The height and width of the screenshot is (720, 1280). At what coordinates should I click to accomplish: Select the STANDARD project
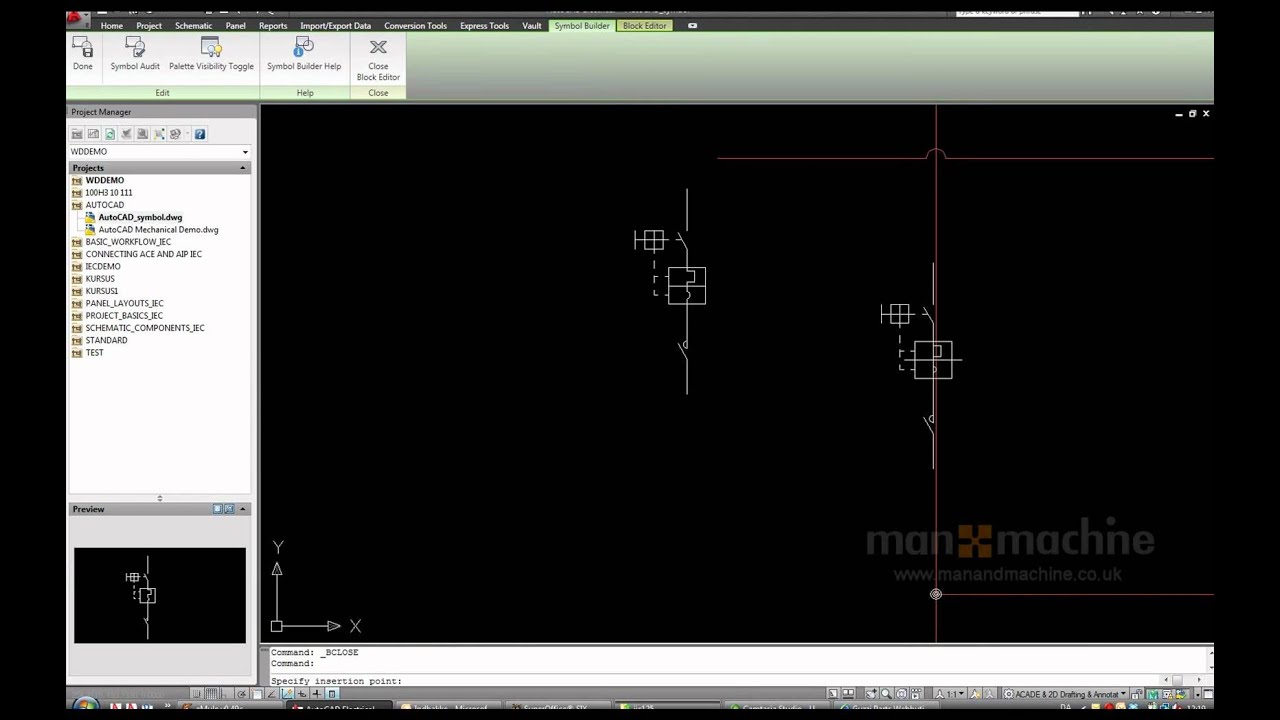pyautogui.click(x=106, y=340)
